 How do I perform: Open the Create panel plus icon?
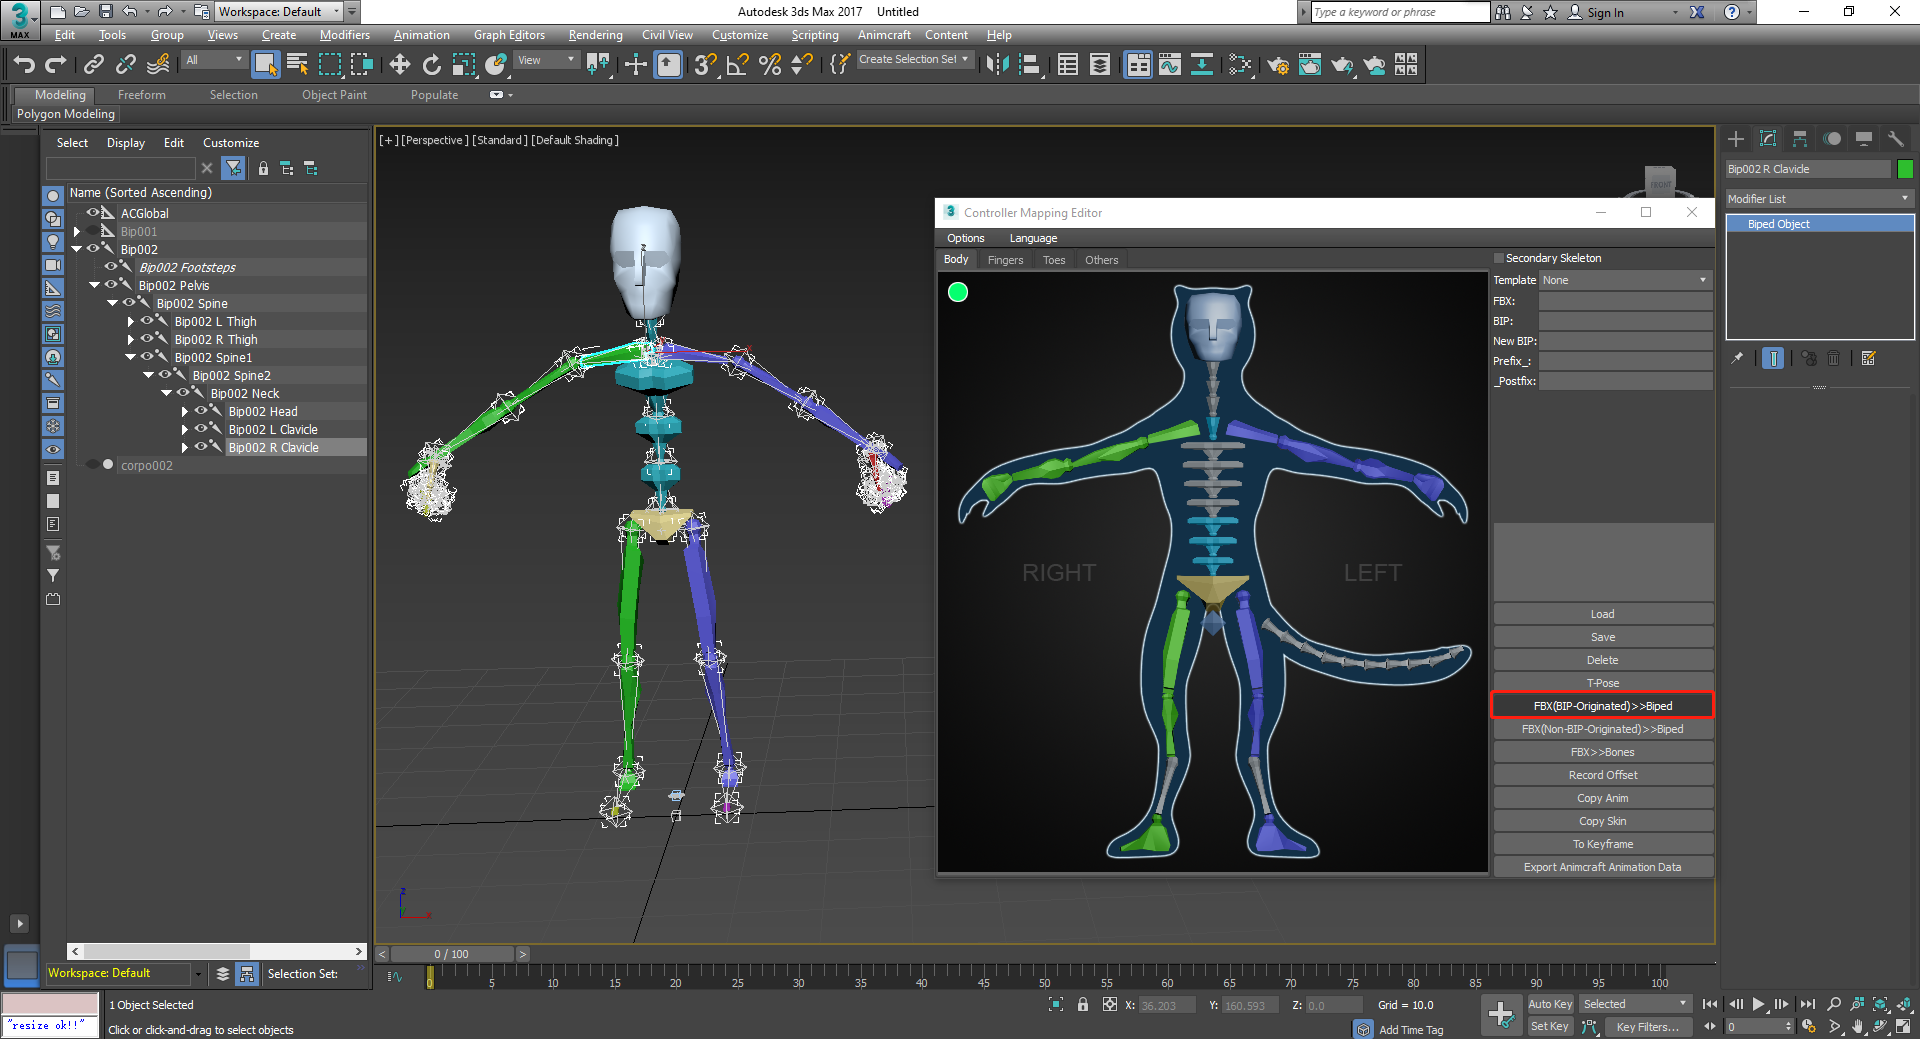click(1736, 139)
